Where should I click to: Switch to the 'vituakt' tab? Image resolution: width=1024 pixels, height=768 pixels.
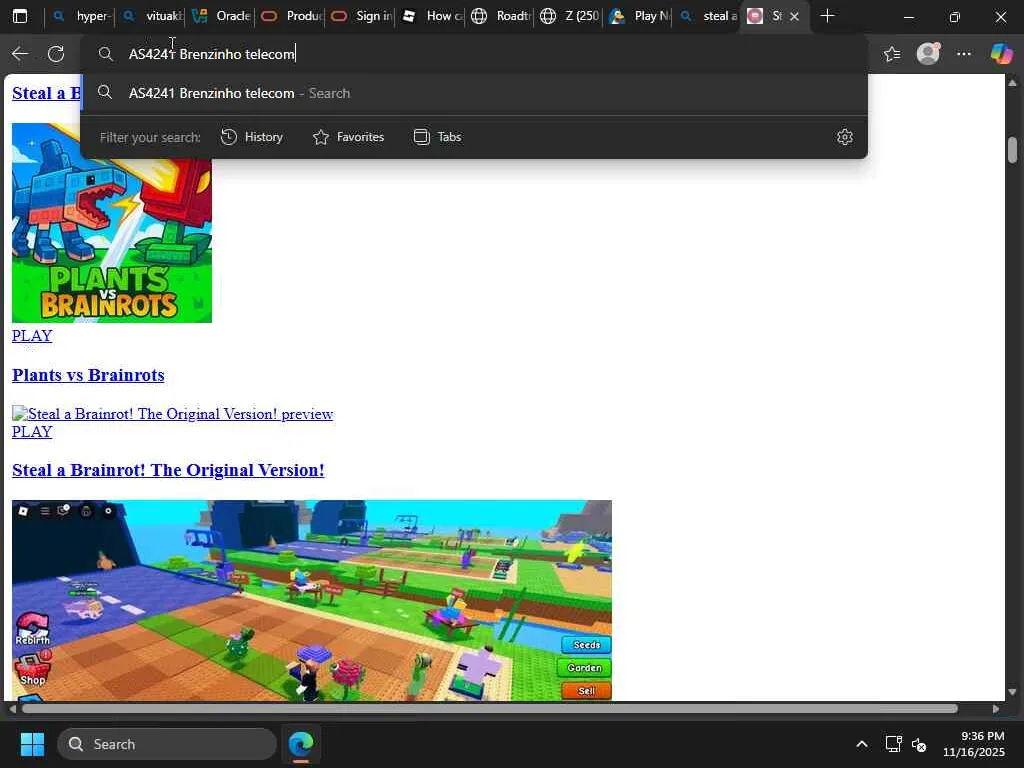coord(150,16)
